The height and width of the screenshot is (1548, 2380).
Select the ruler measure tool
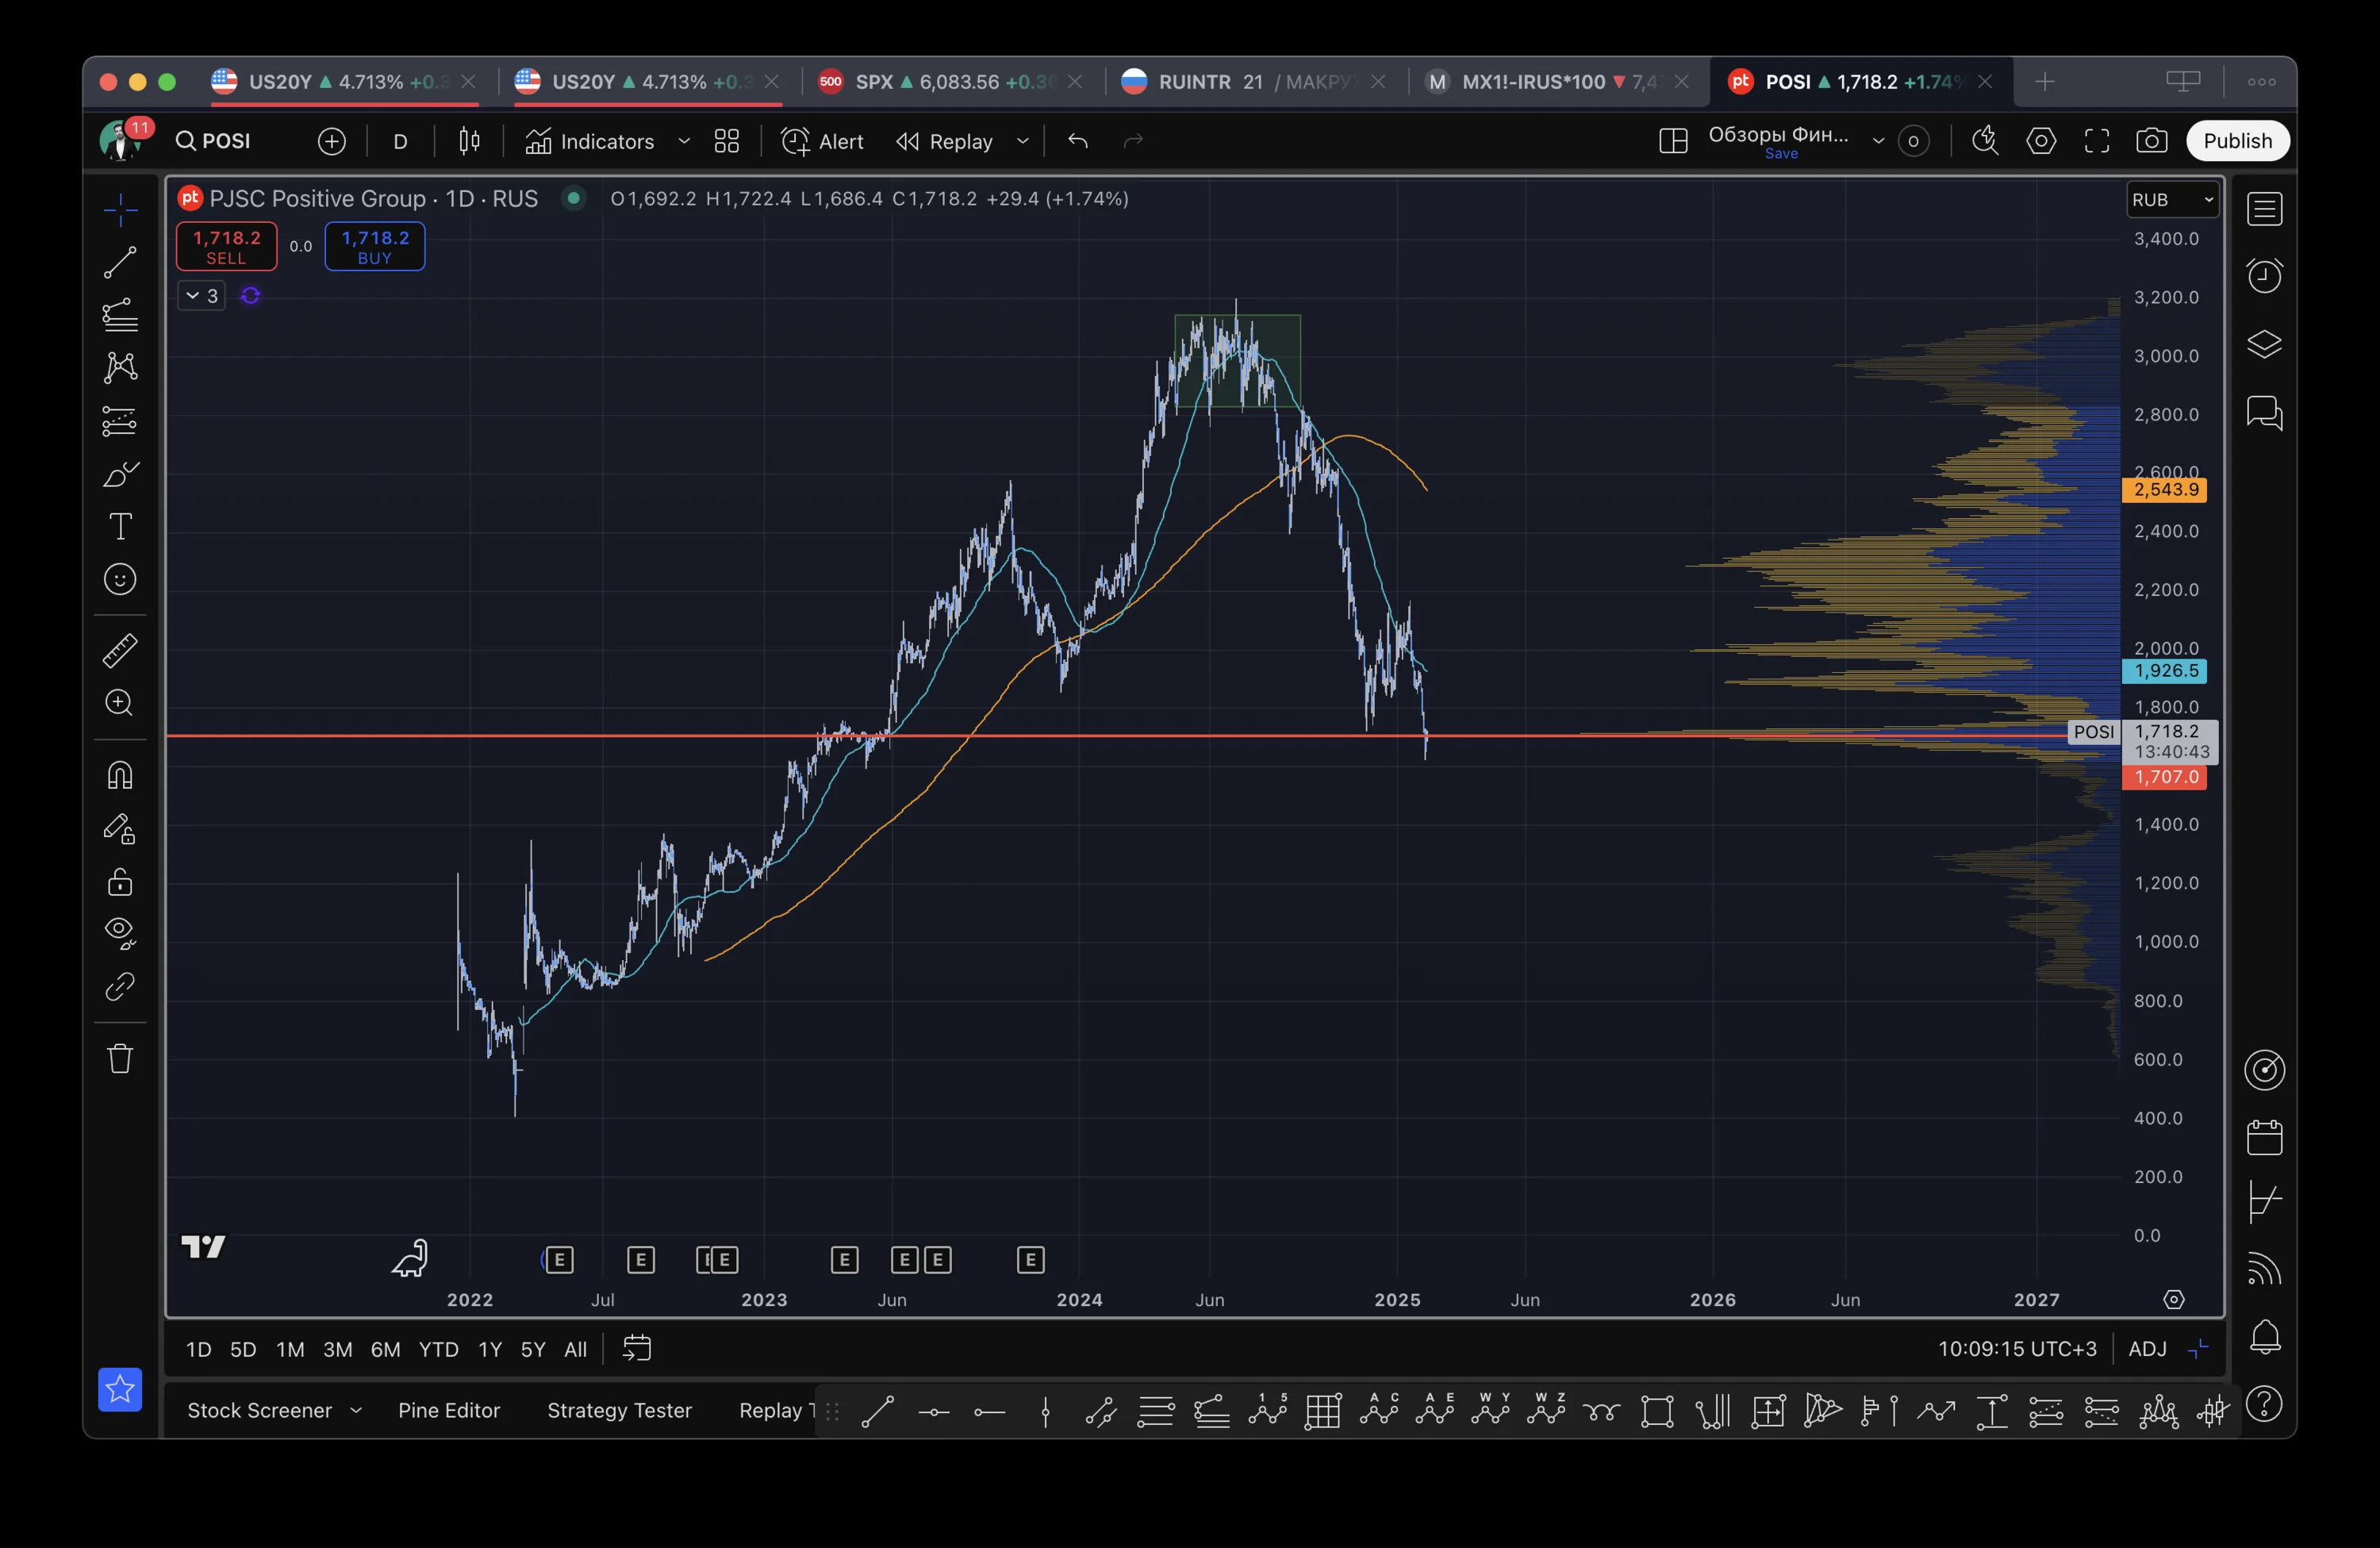[120, 651]
